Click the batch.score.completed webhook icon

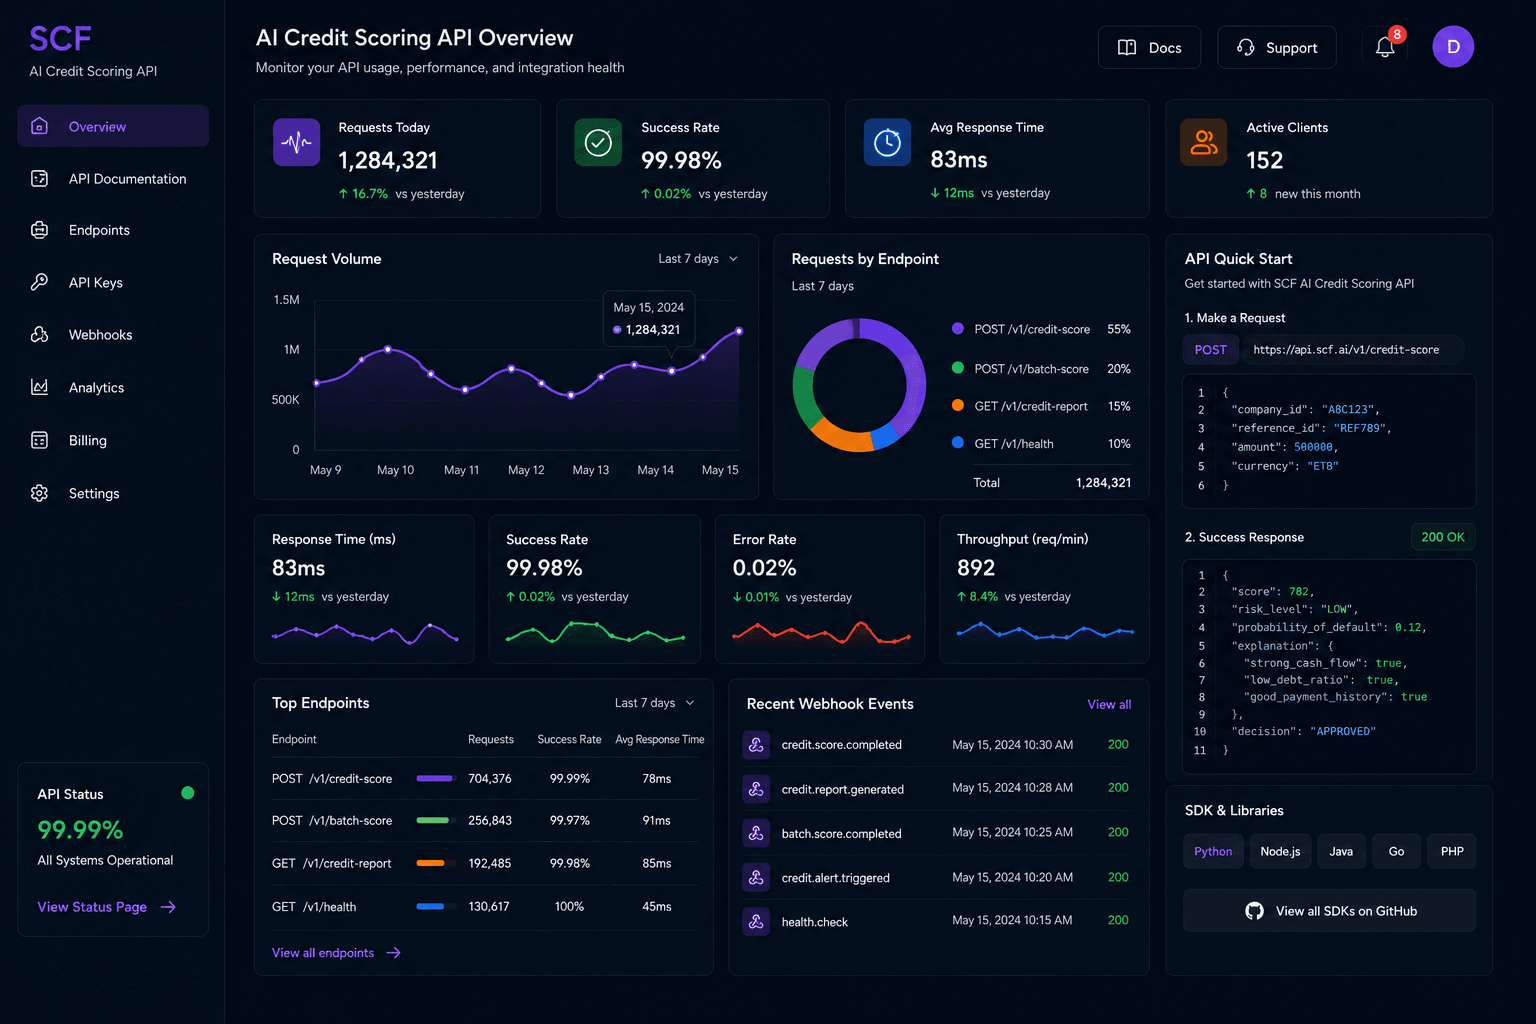tap(756, 833)
